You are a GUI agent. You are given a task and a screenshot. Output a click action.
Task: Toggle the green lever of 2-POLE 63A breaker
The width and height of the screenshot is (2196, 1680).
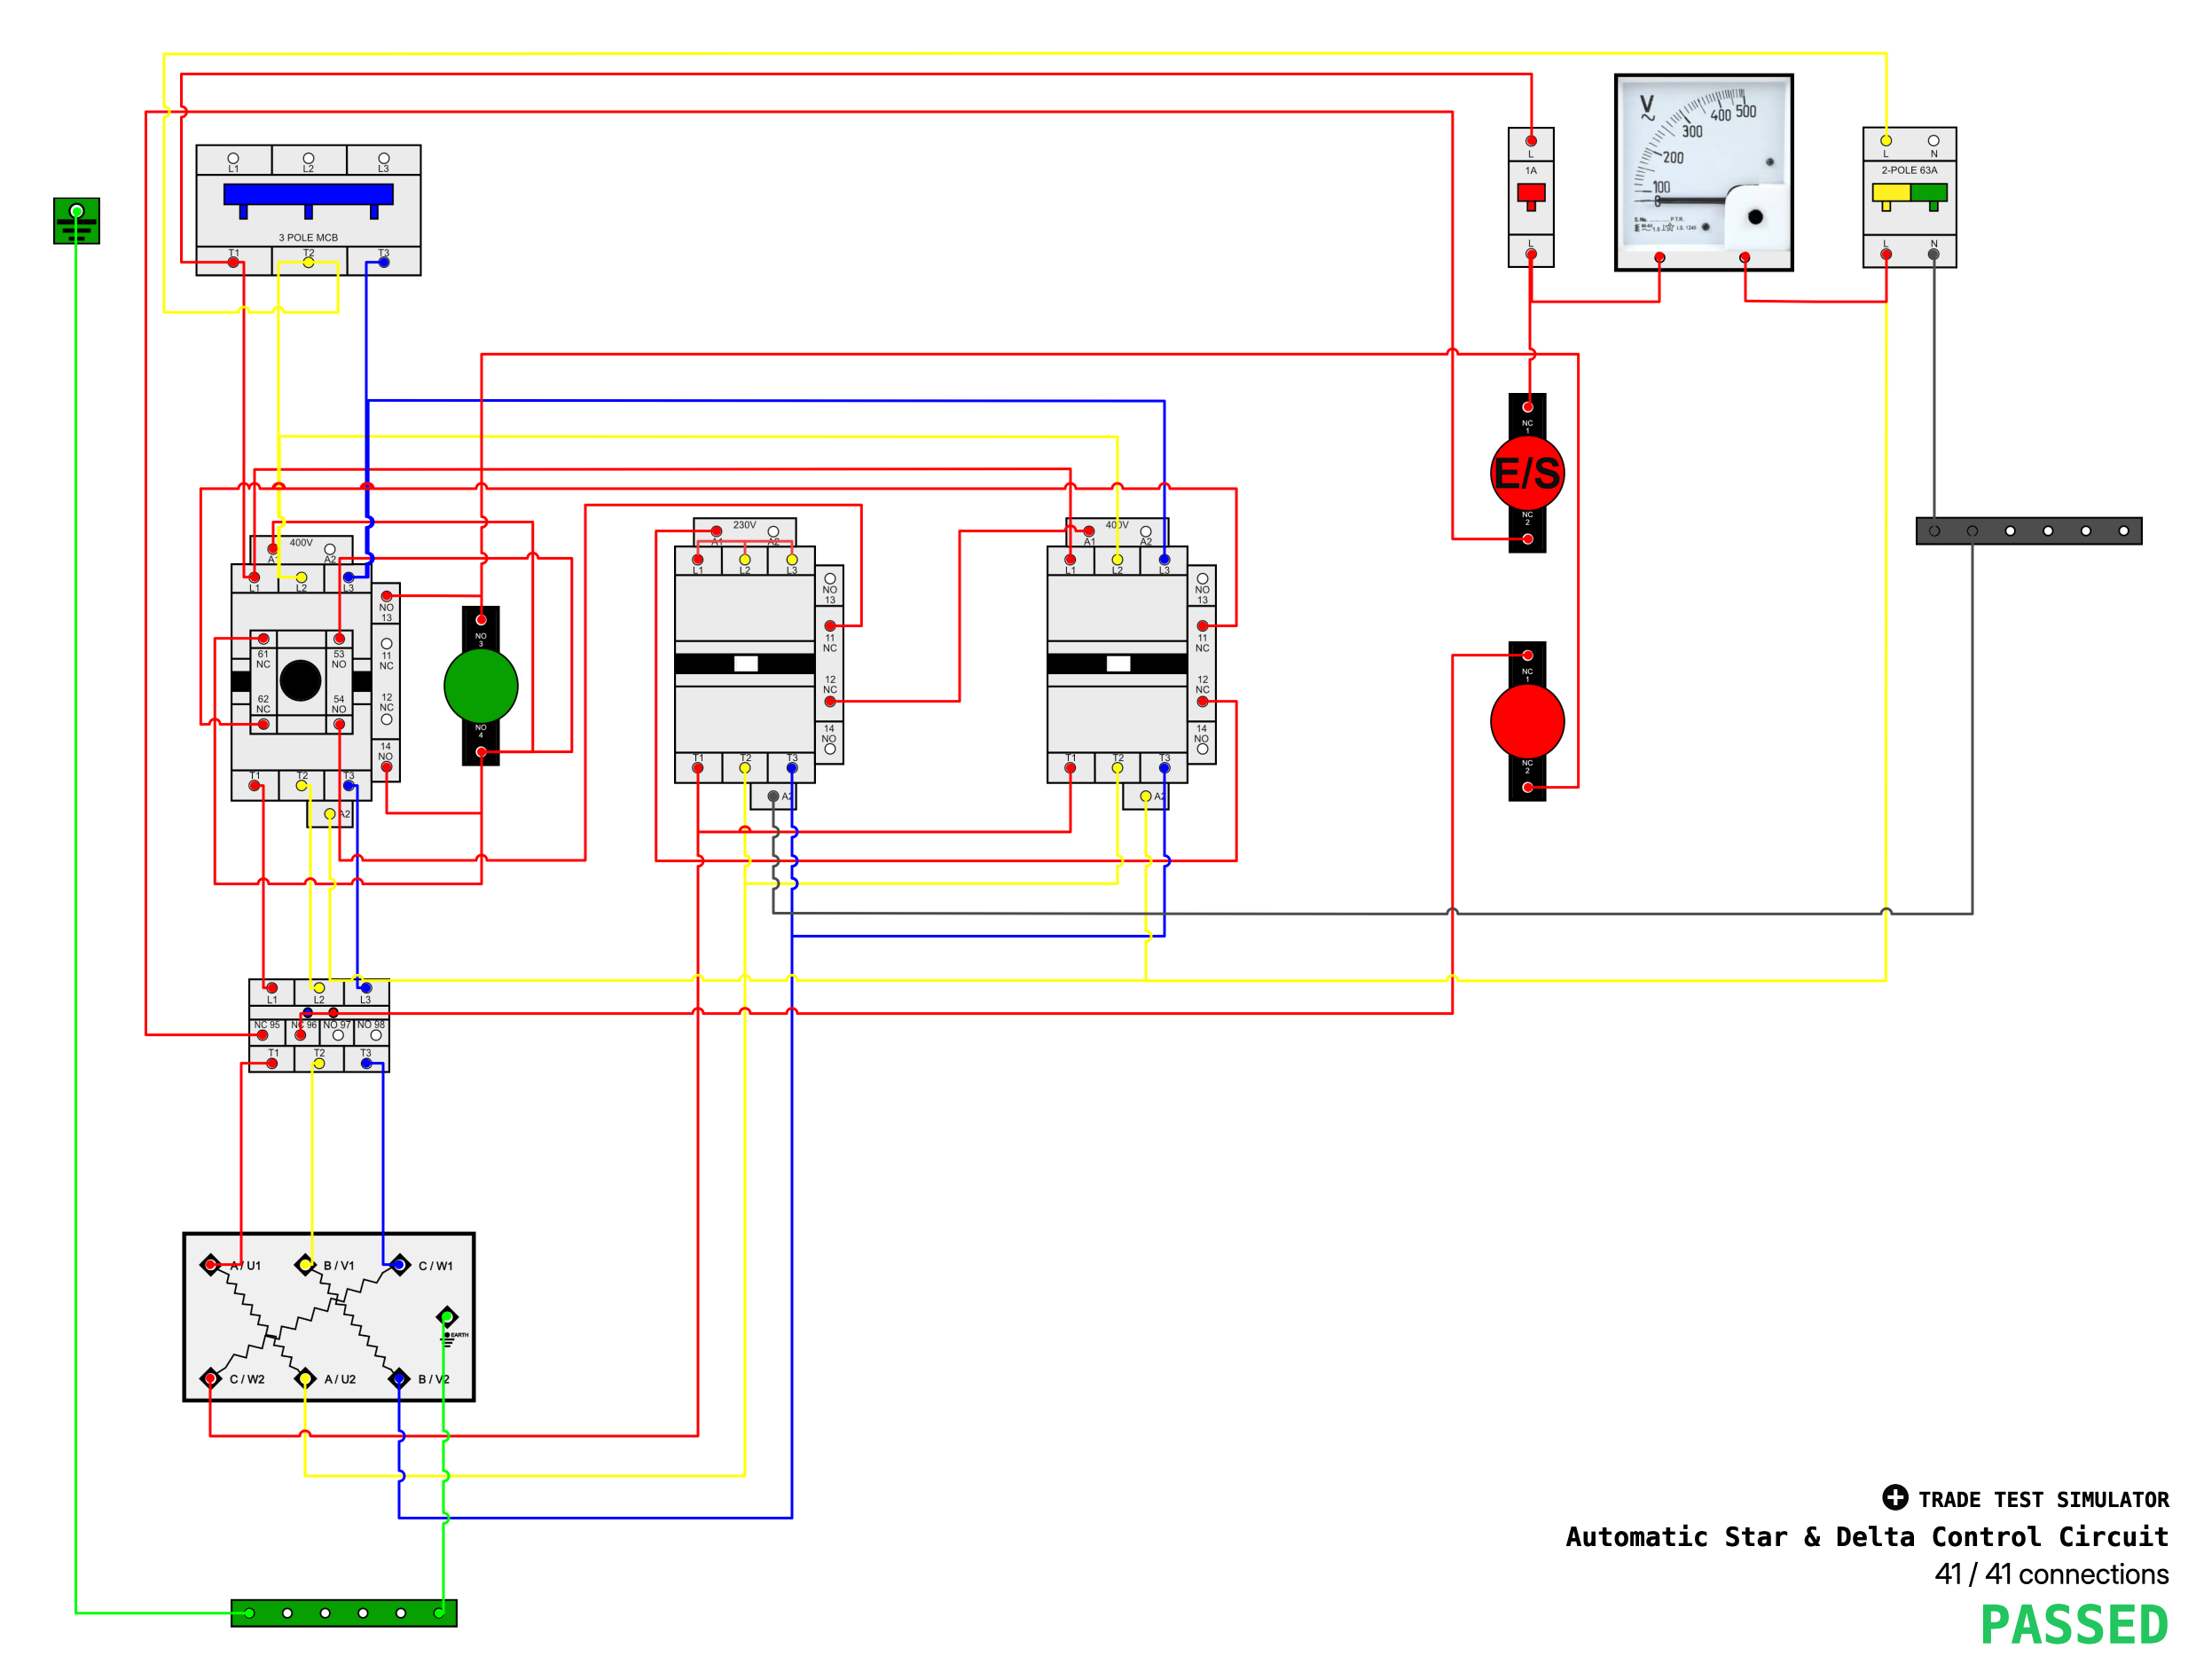(x=1929, y=195)
